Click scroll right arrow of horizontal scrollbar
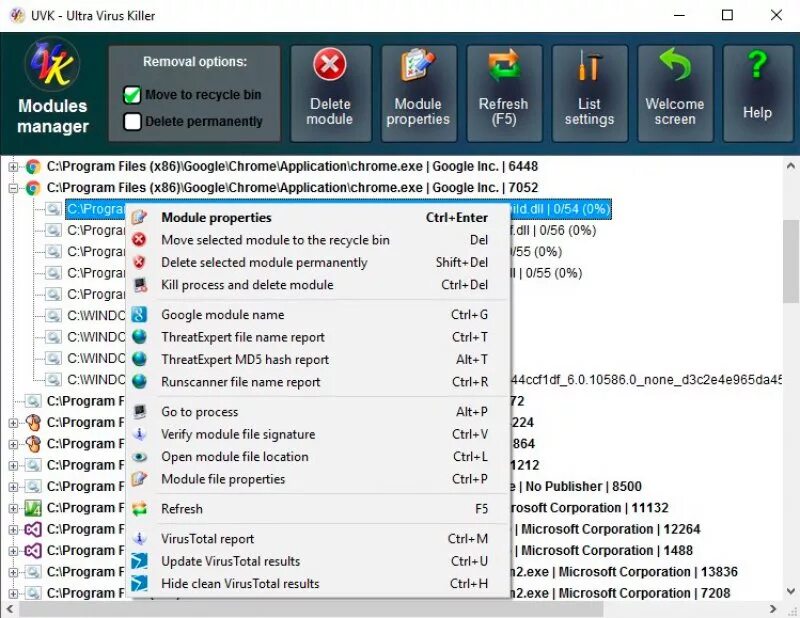Image resolution: width=800 pixels, height=618 pixels. (773, 609)
